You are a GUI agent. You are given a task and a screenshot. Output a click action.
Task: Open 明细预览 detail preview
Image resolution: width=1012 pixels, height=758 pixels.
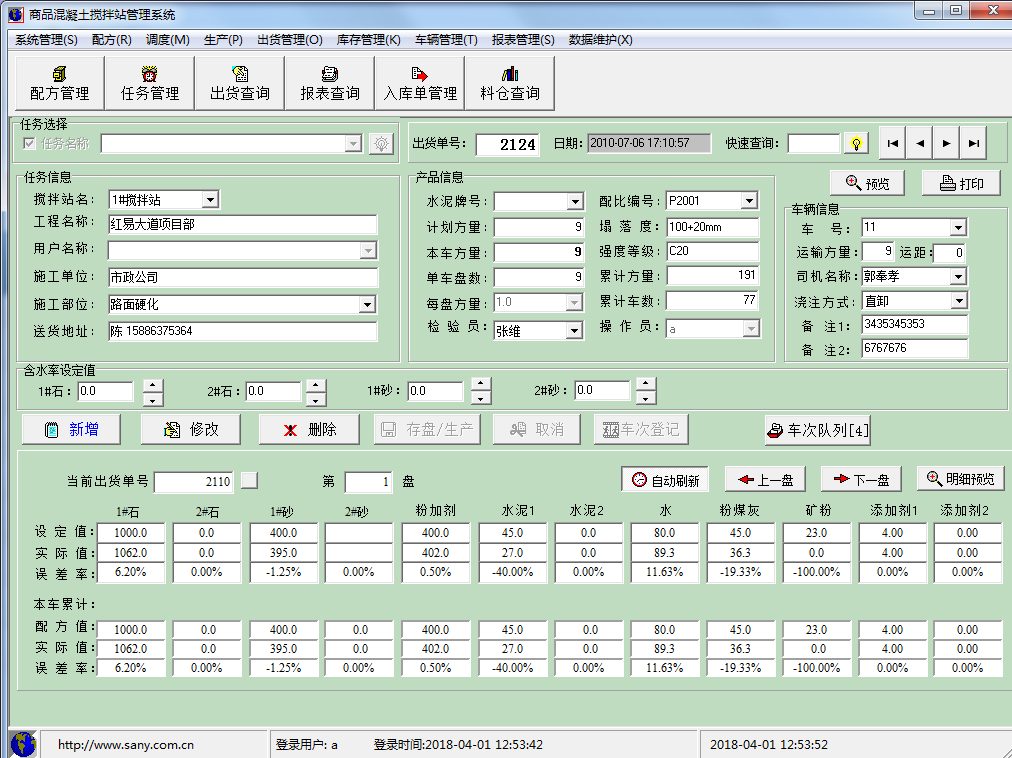pos(960,479)
